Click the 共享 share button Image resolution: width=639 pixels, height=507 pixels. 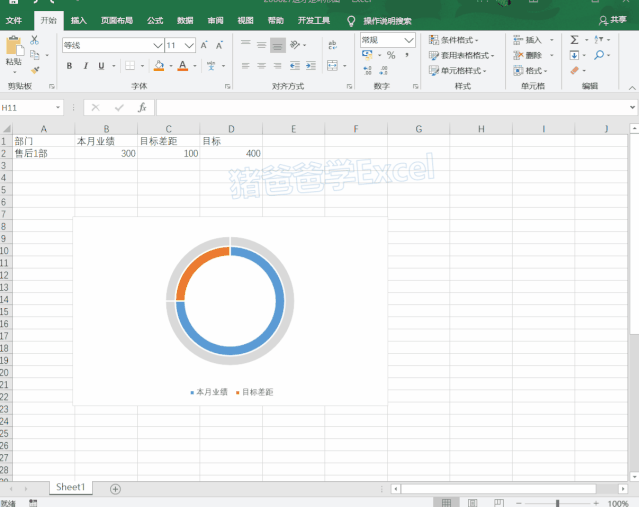(x=613, y=20)
